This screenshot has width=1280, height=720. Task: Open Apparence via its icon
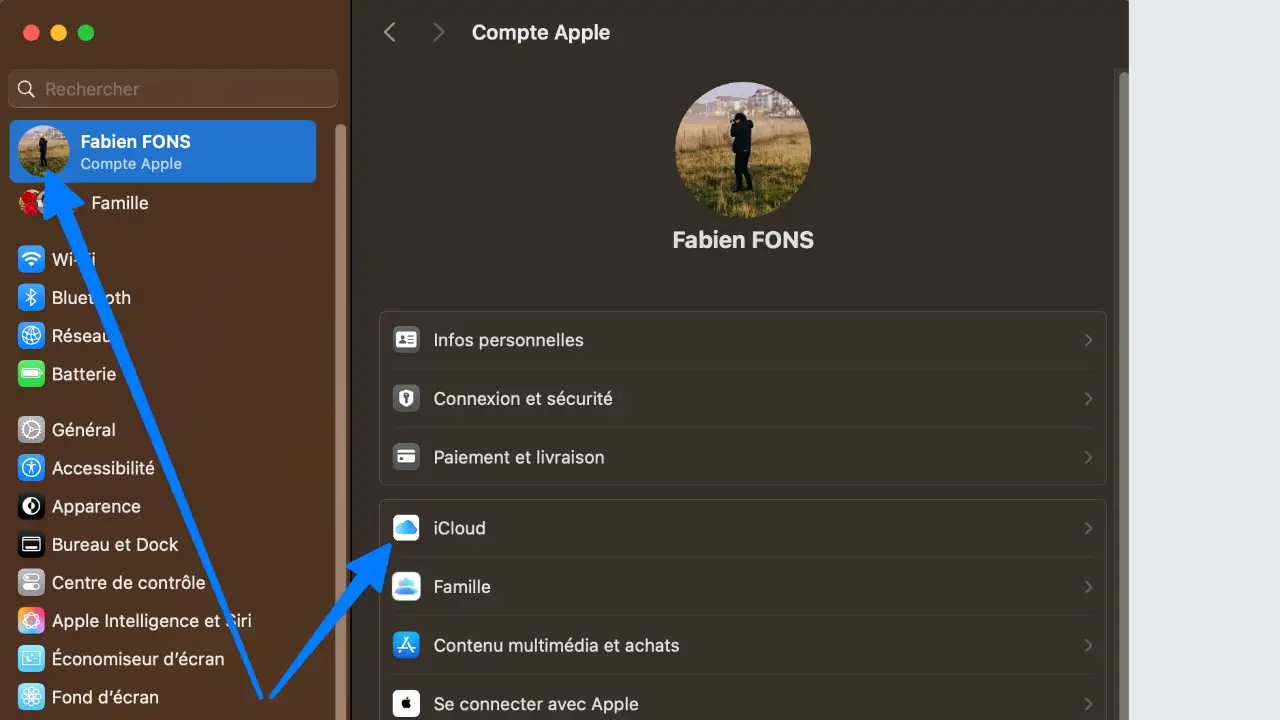pyautogui.click(x=32, y=506)
